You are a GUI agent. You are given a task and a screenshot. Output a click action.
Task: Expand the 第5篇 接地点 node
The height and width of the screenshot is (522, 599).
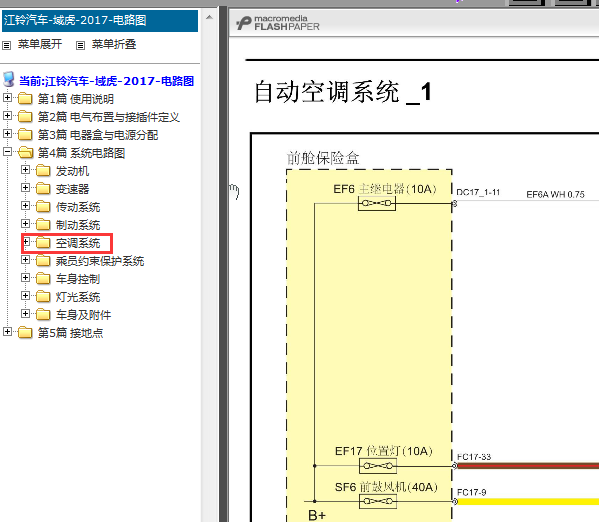(7, 332)
